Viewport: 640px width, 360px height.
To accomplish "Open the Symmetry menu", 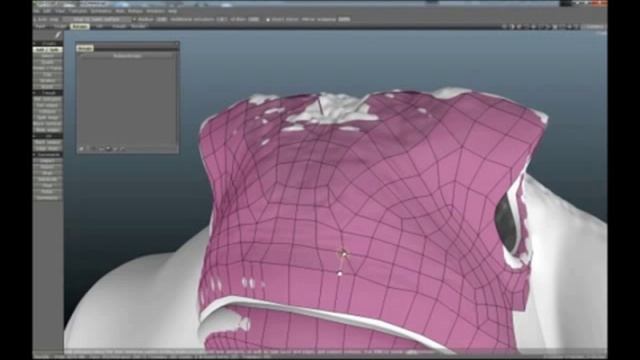I will point(101,11).
